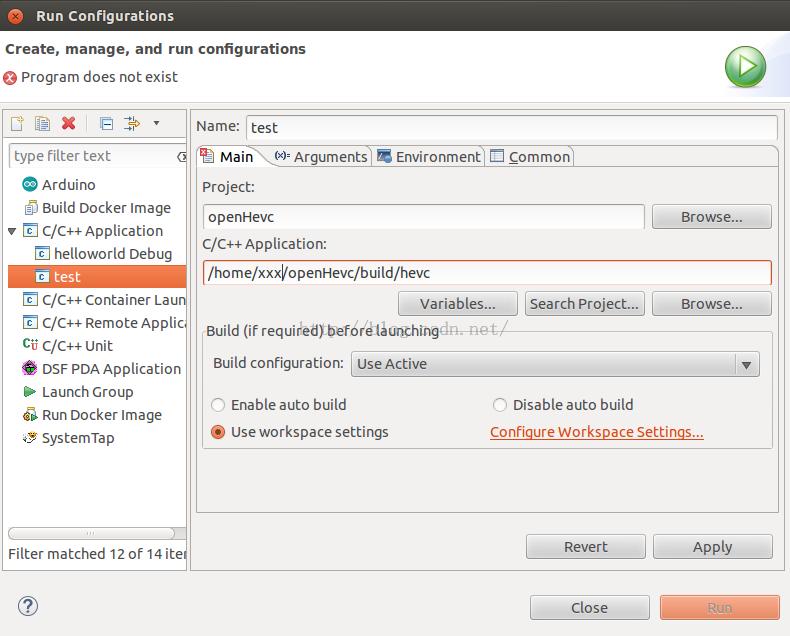Screen dimensions: 790x636
Task: Select the Arduino configuration type
Action: [69, 185]
